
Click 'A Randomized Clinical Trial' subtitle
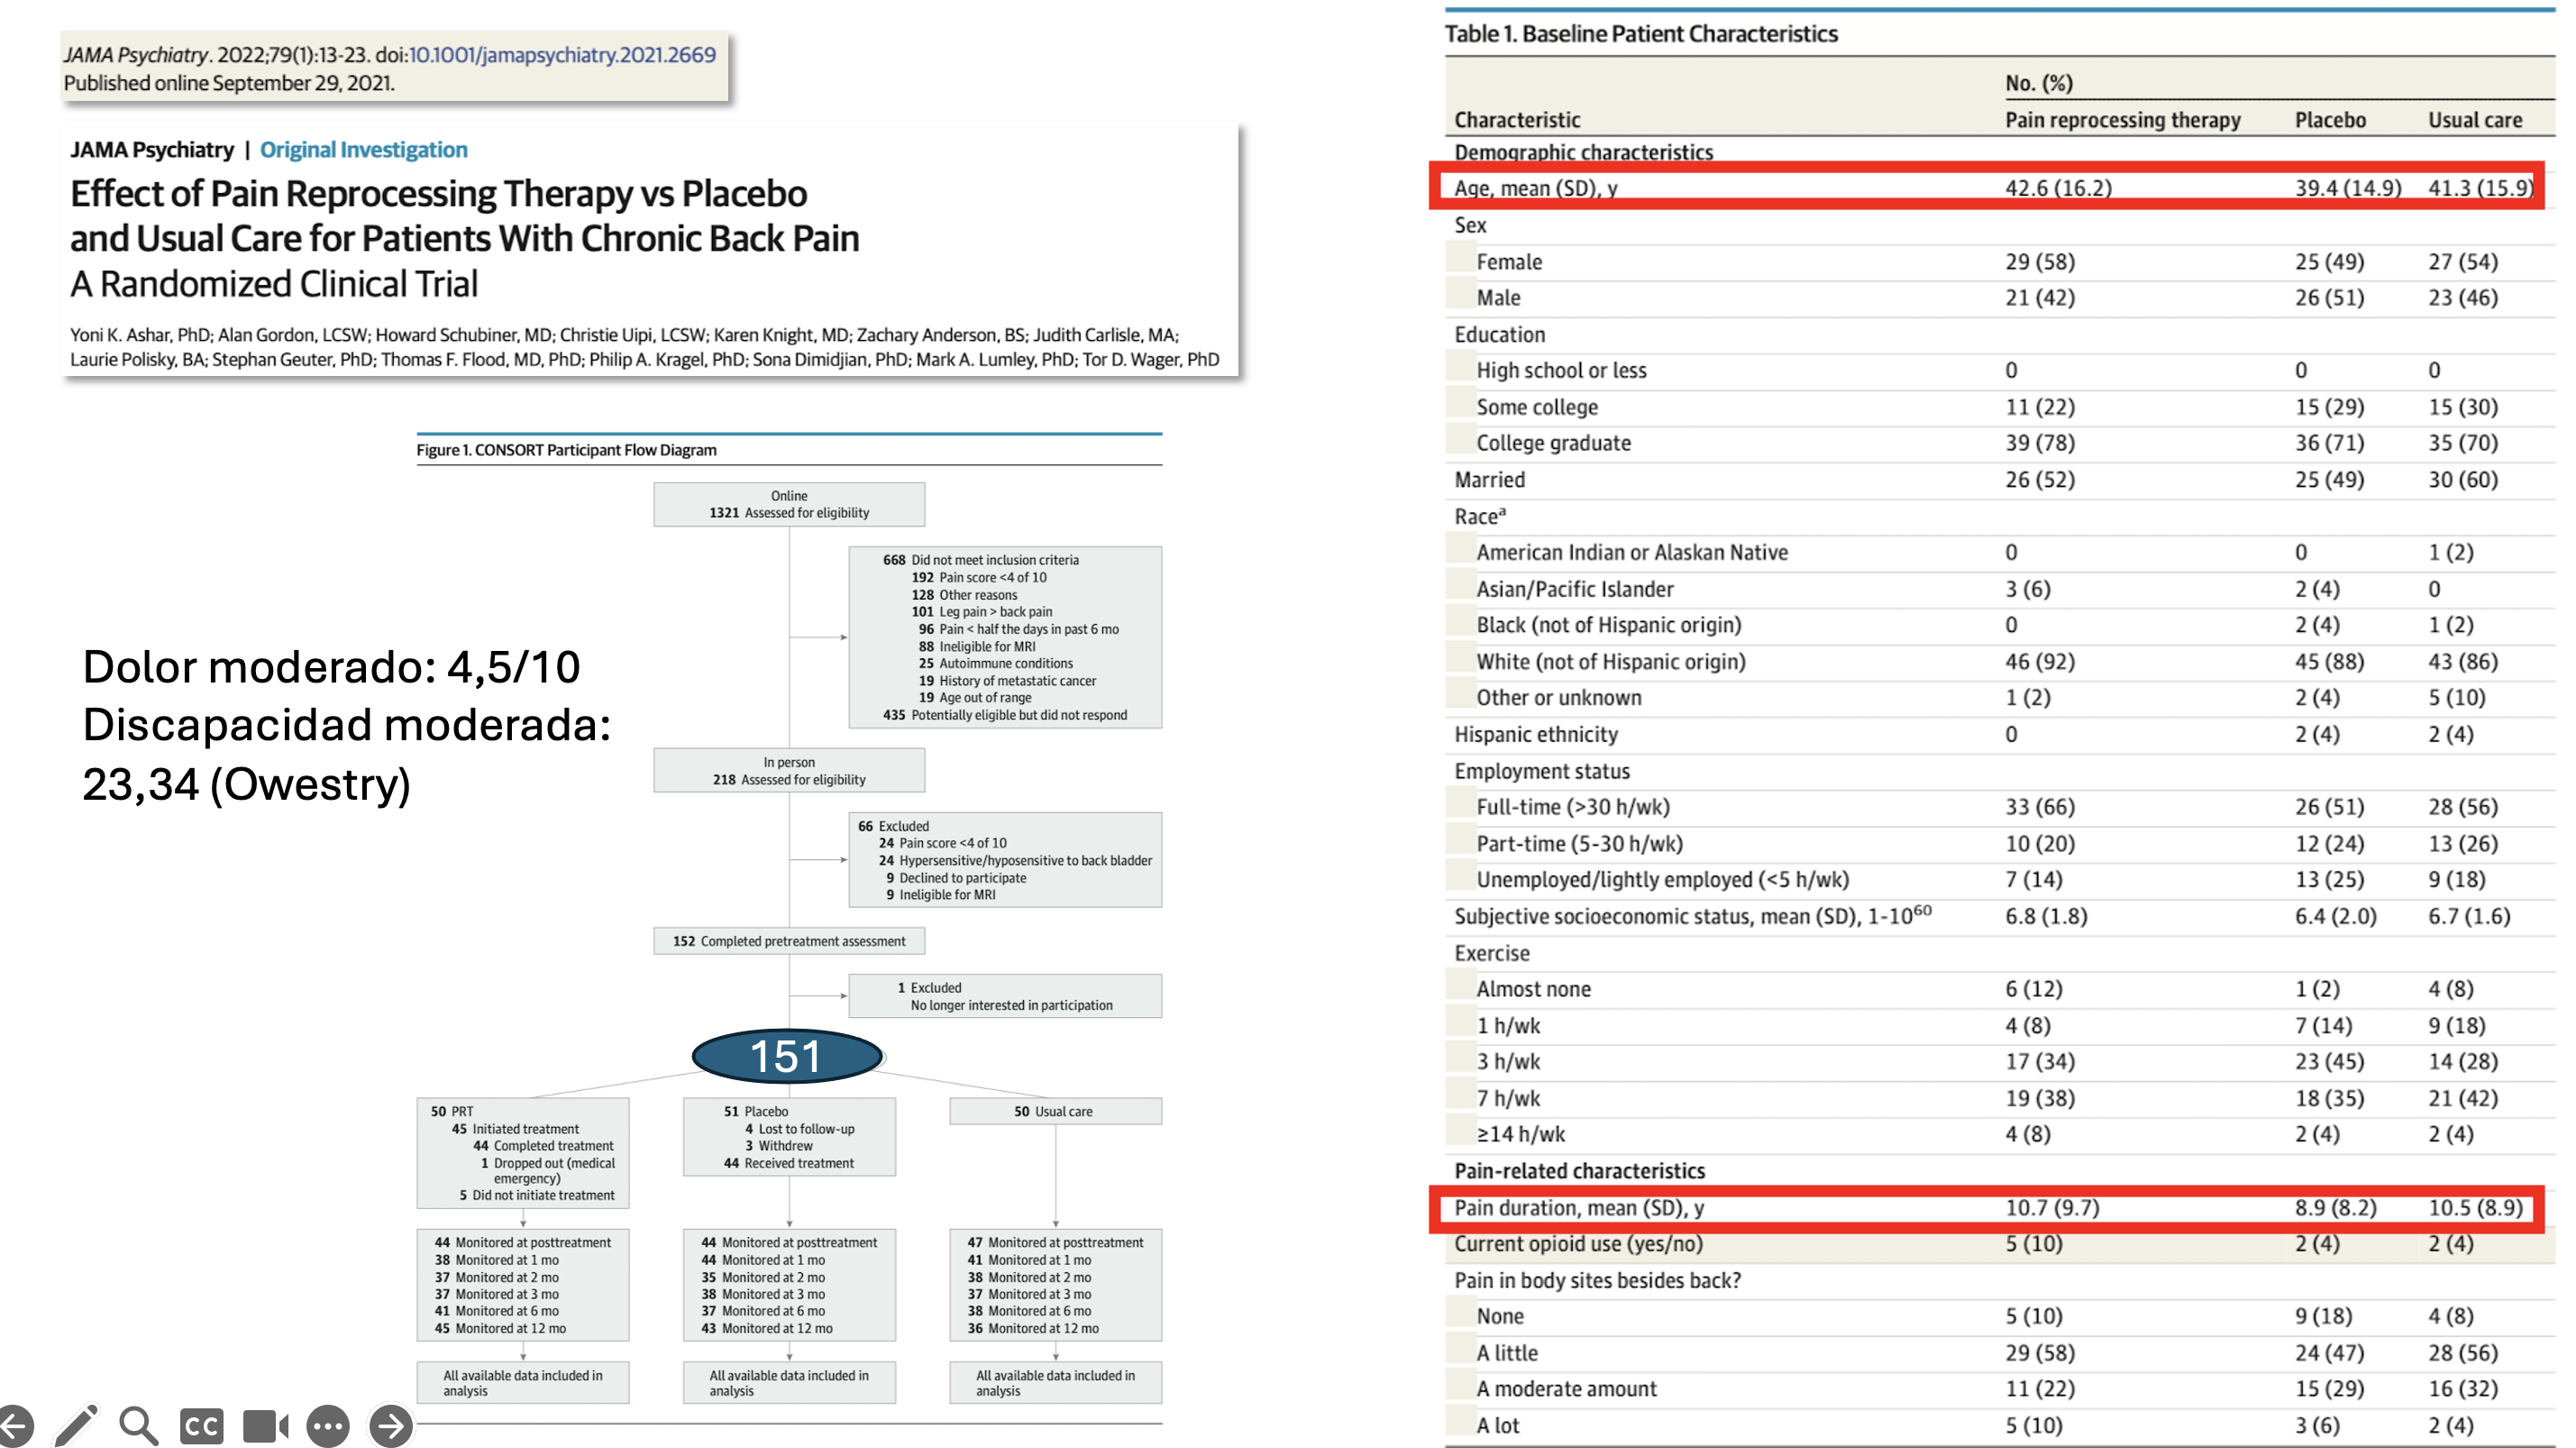[274, 284]
